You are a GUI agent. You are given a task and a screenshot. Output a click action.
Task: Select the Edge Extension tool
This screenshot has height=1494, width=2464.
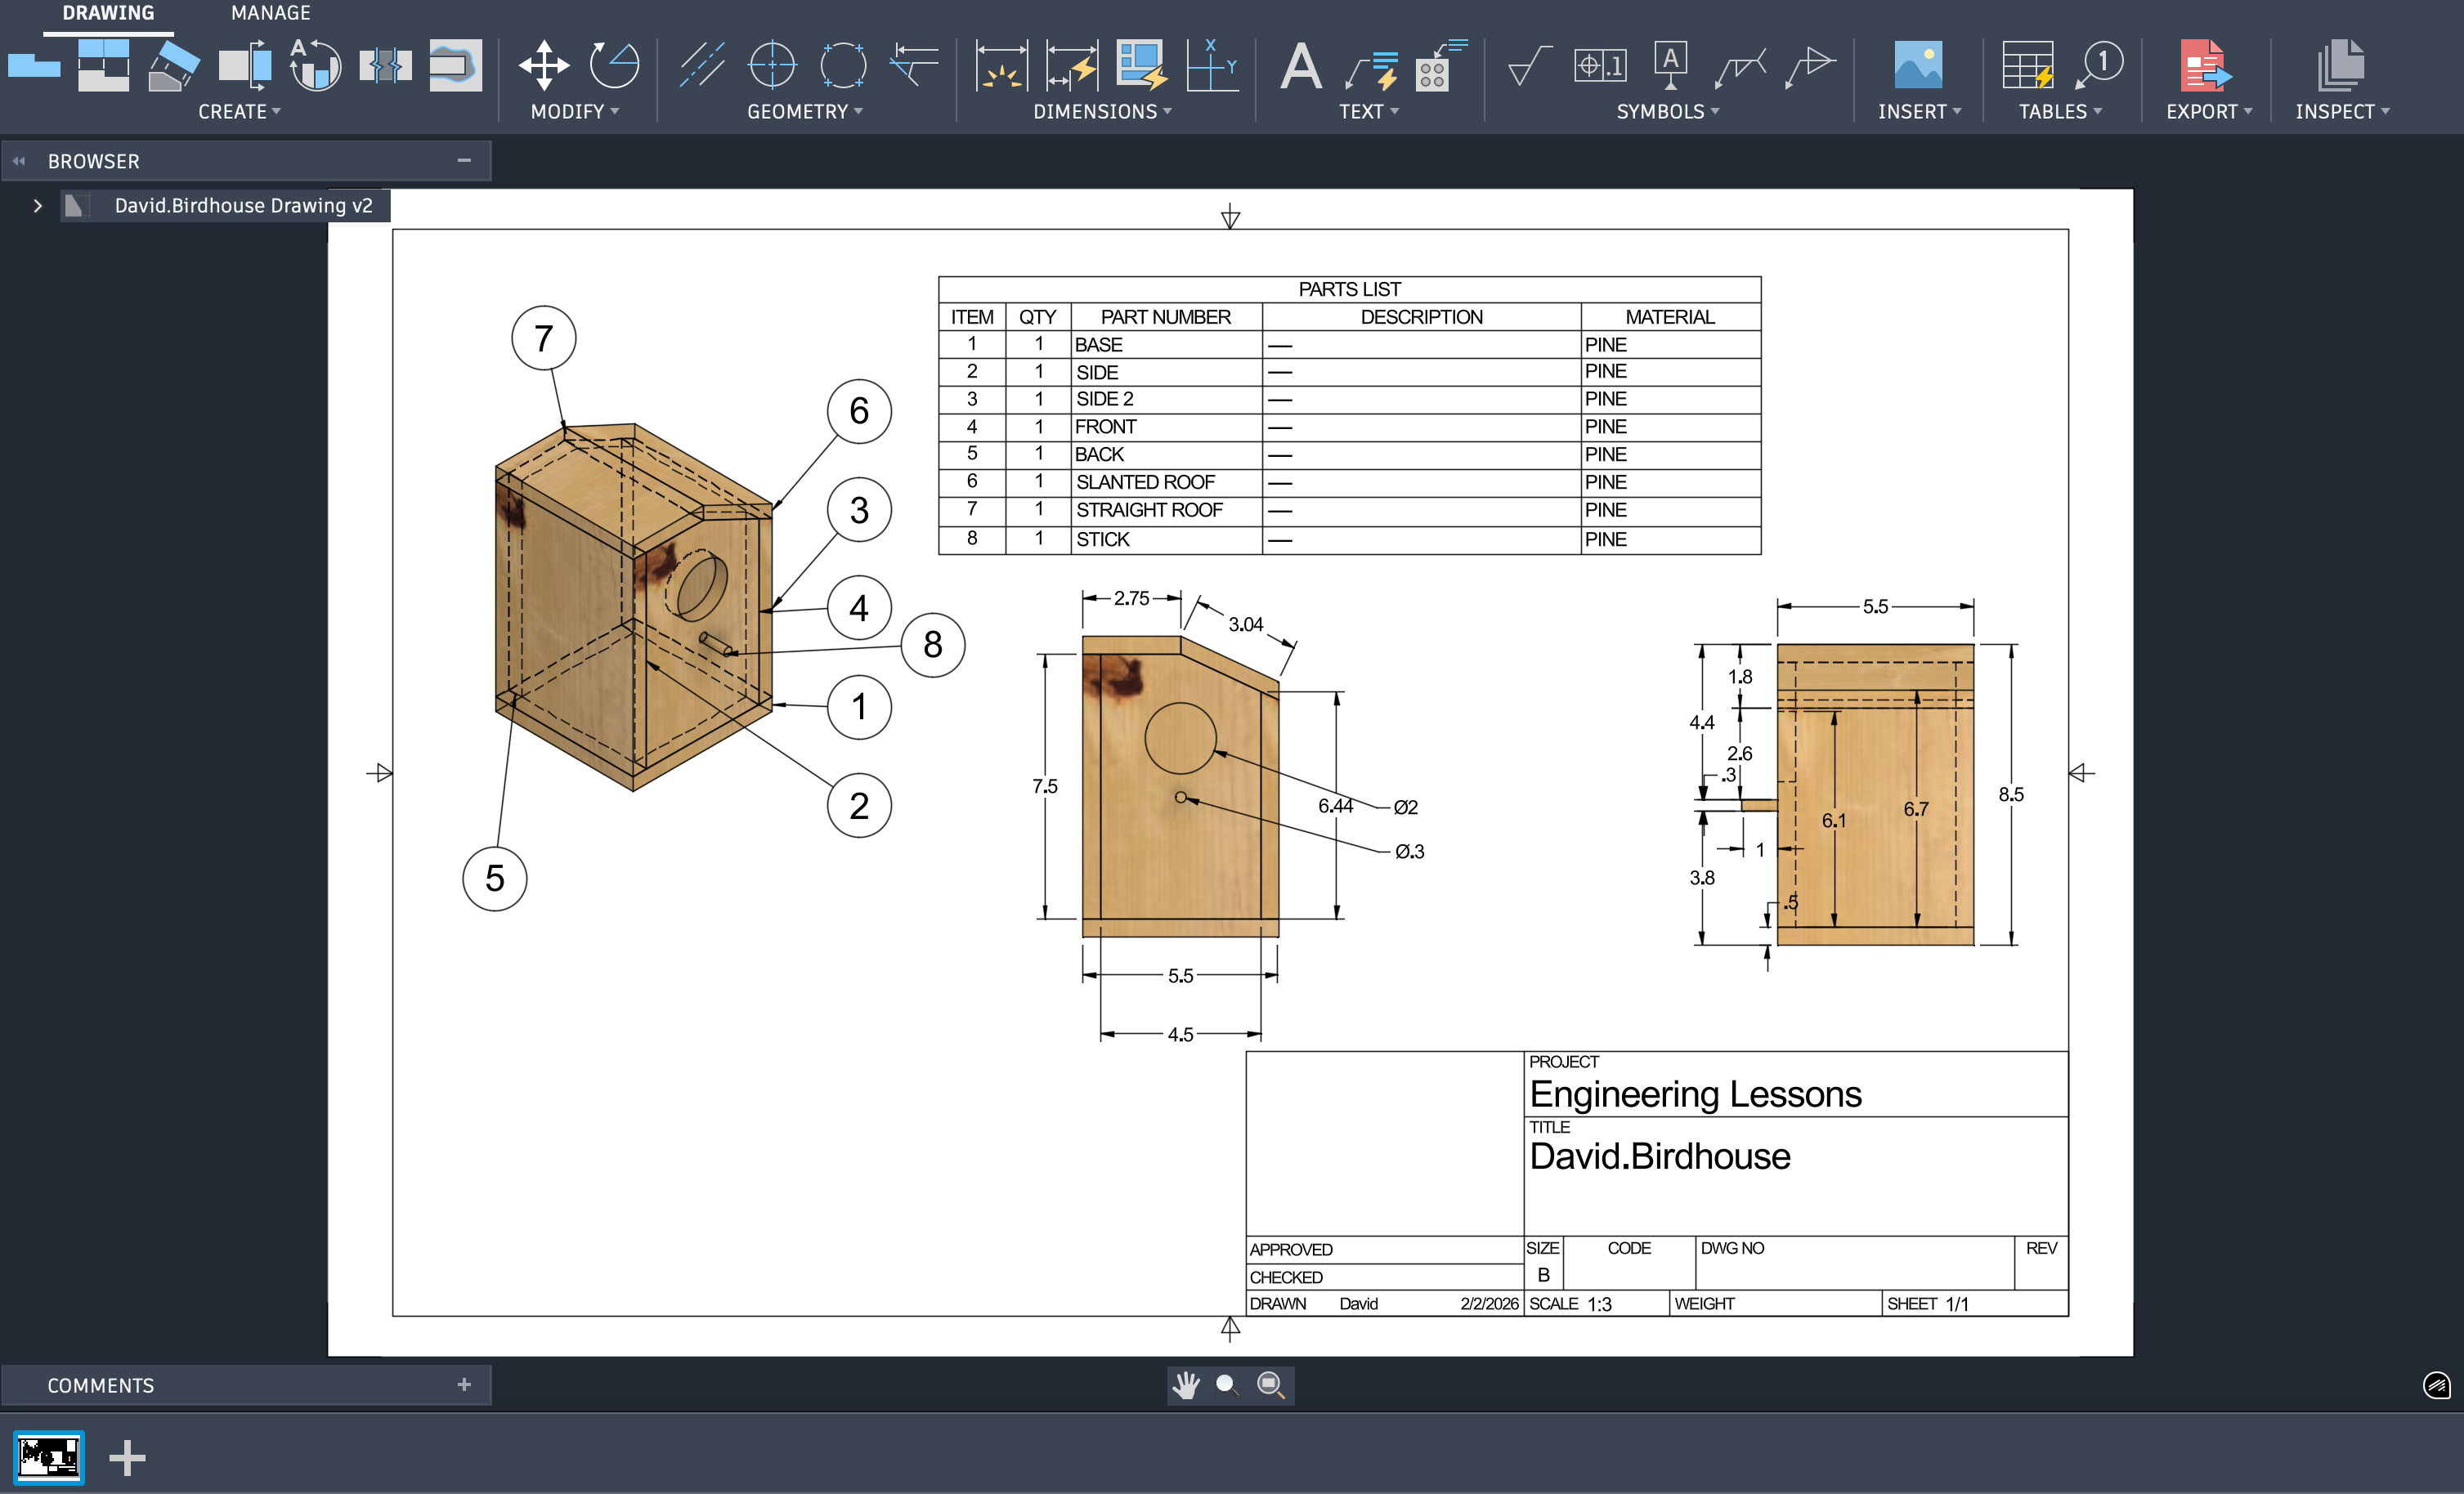(x=913, y=66)
